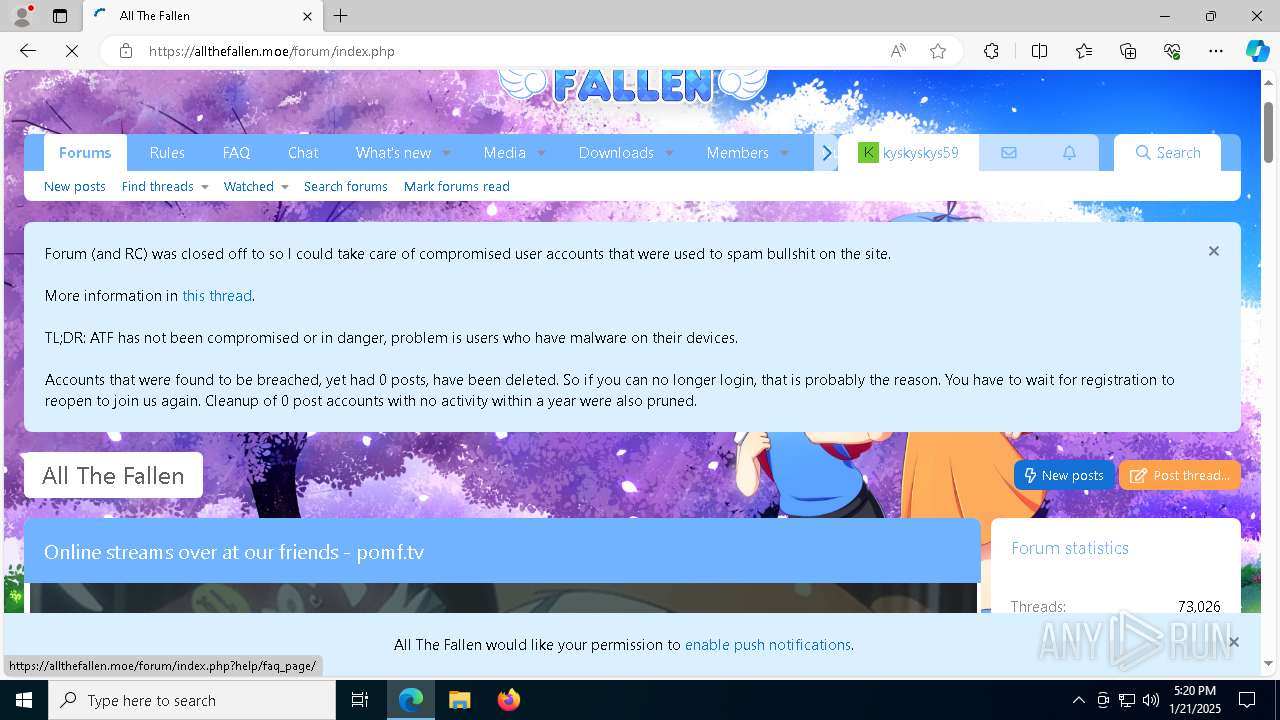Open Members section

pyautogui.click(x=737, y=153)
